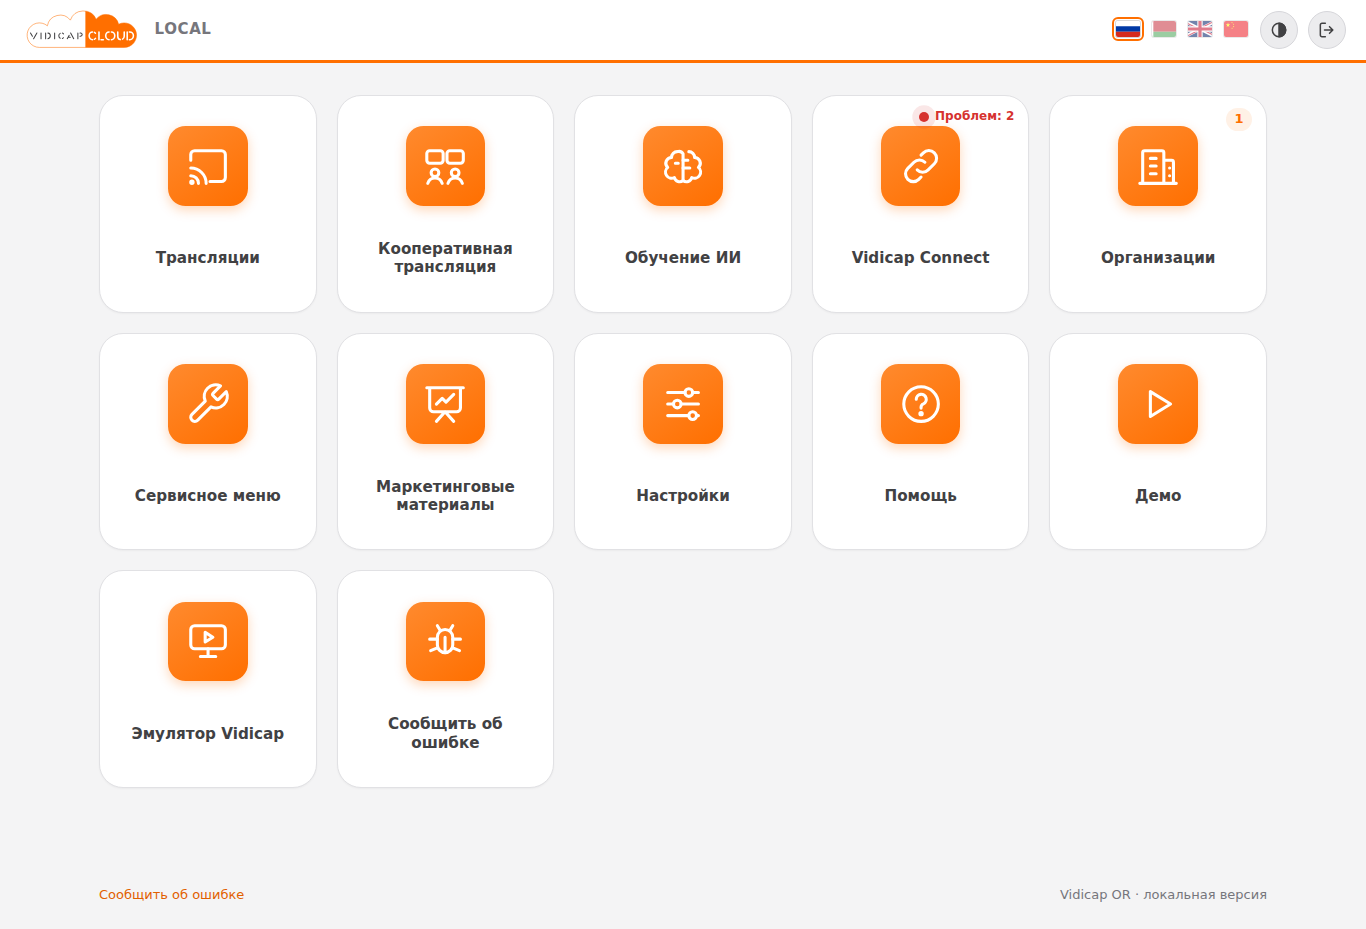
Task: Open the Эмулятор Vidicap monitor icon
Action: (x=208, y=641)
